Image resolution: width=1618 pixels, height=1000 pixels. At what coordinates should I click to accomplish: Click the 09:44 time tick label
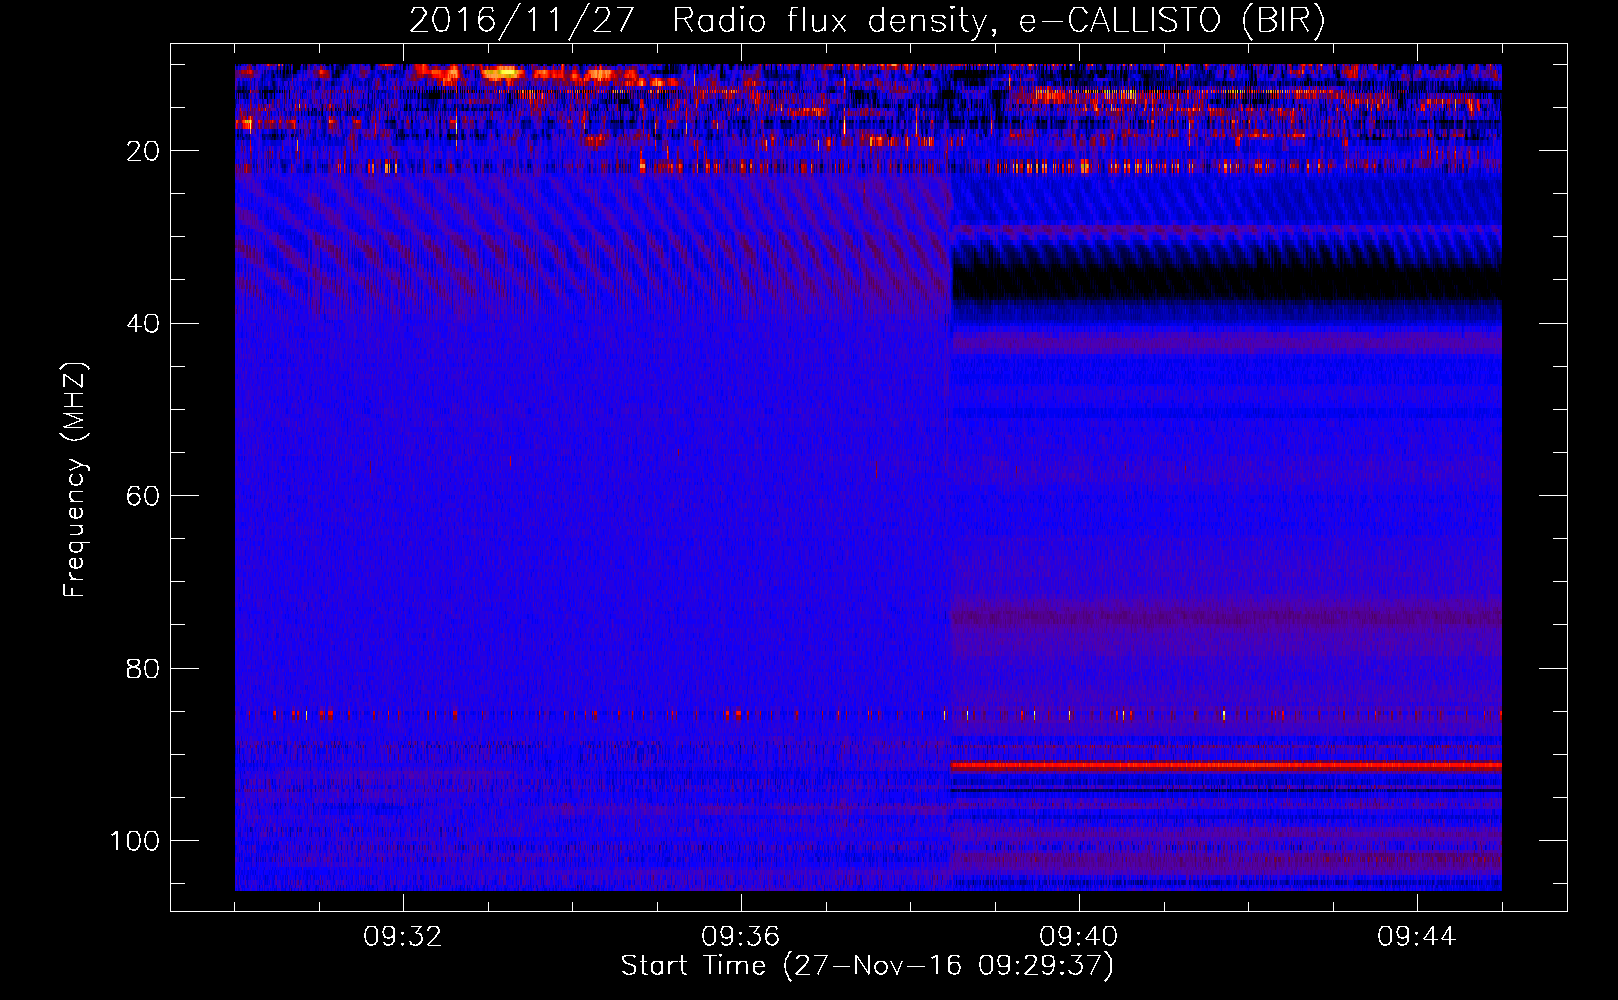click(1417, 937)
